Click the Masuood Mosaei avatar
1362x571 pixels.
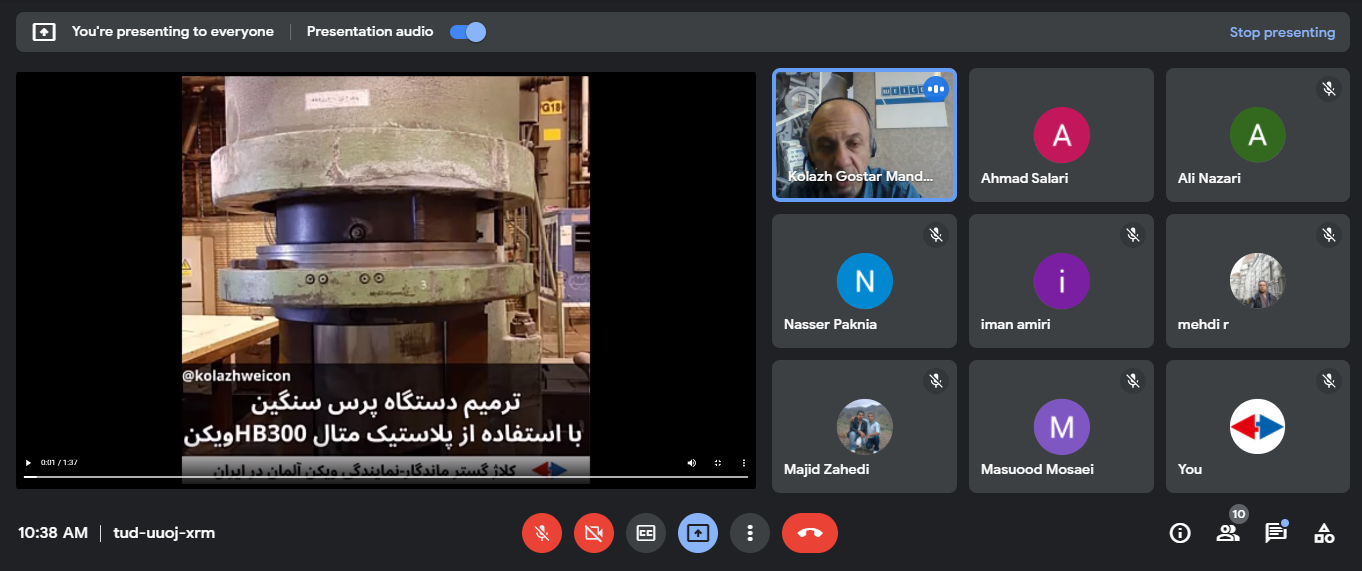(1061, 427)
